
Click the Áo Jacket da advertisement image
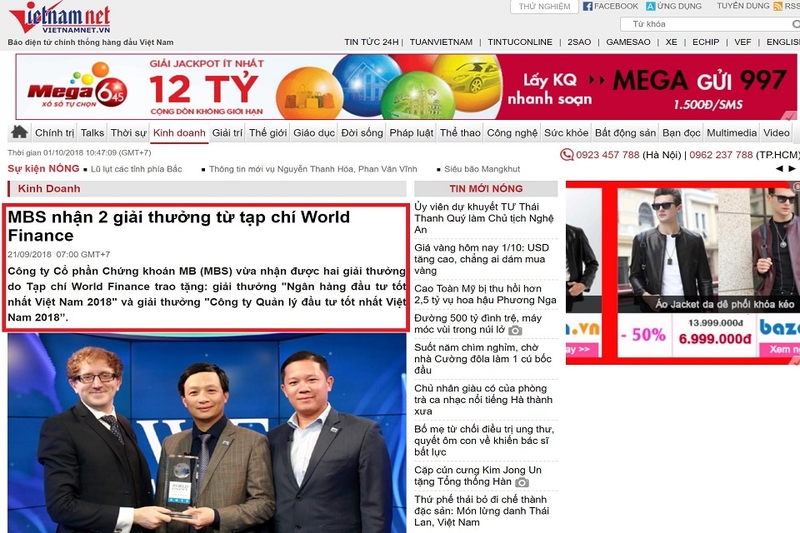pyautogui.click(x=709, y=250)
